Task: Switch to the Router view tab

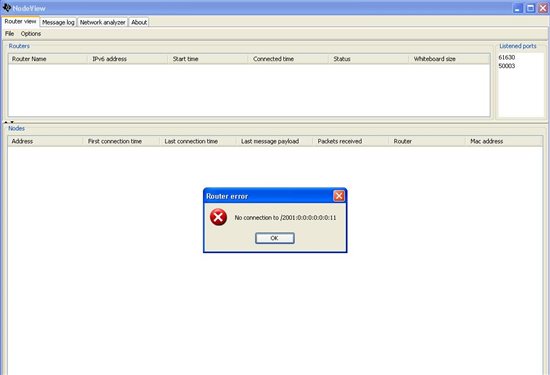Action: point(20,21)
